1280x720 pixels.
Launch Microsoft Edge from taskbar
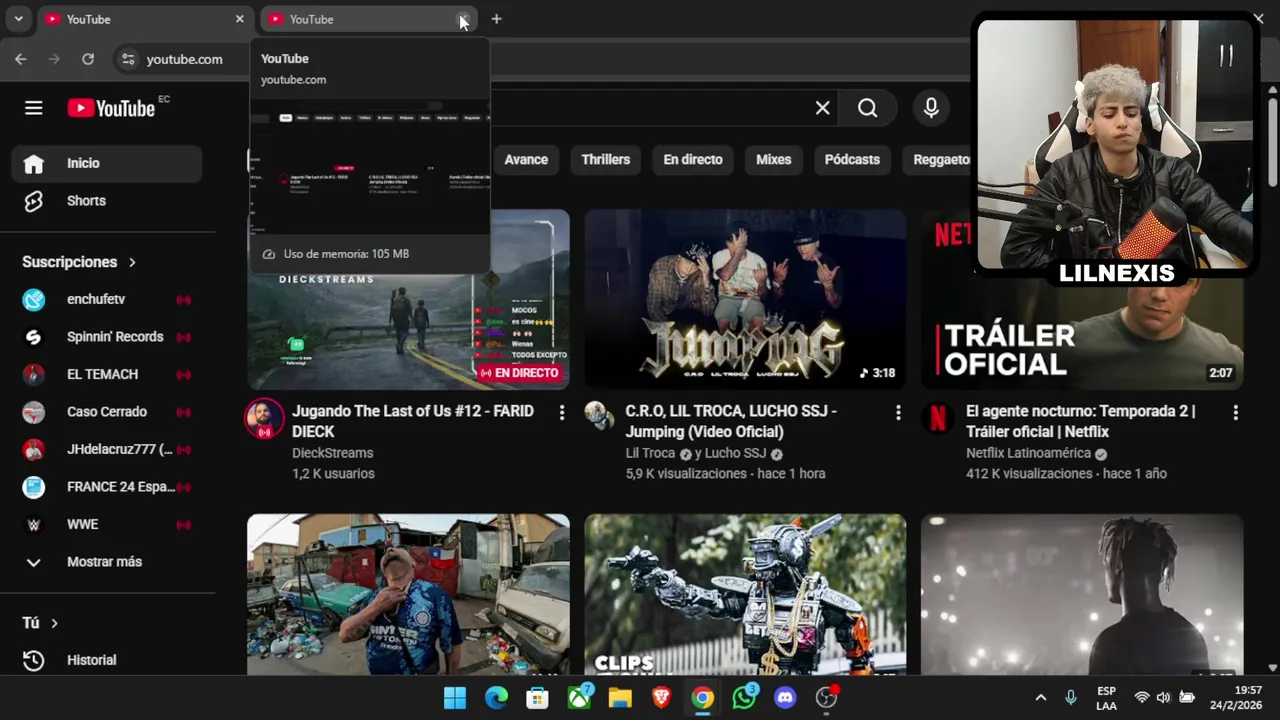point(496,698)
